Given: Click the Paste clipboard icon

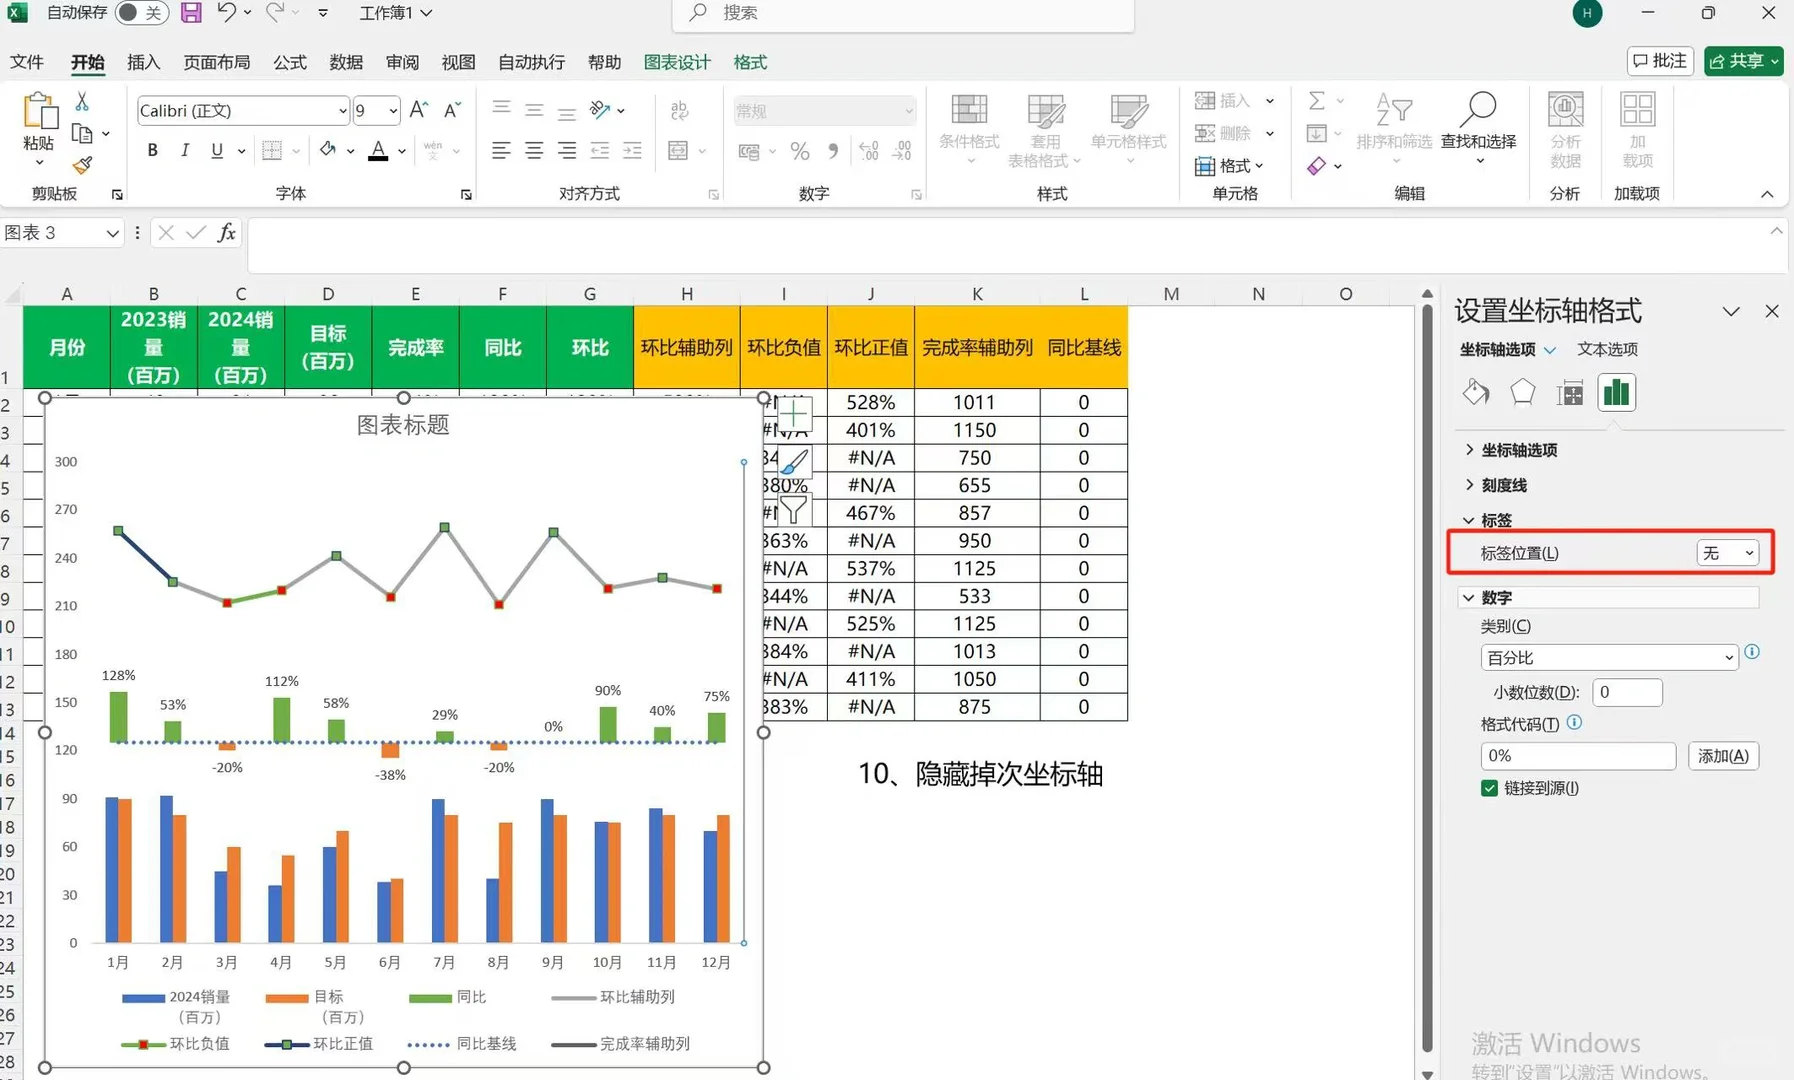Looking at the screenshot, I should click(39, 110).
